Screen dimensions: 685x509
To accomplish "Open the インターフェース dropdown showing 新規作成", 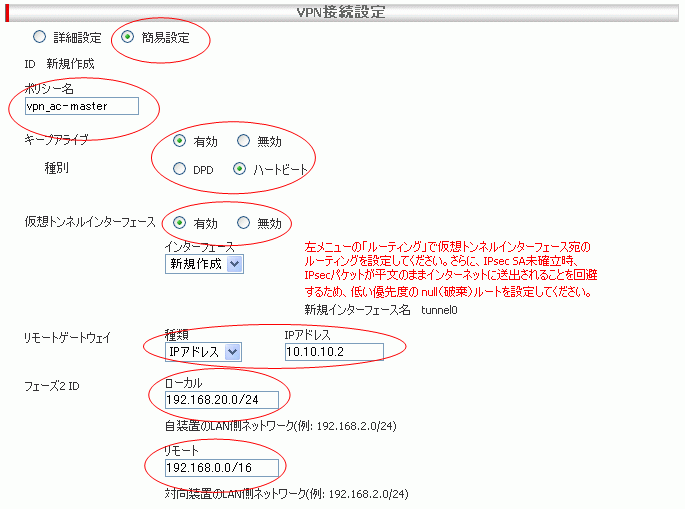I will pos(204,264).
